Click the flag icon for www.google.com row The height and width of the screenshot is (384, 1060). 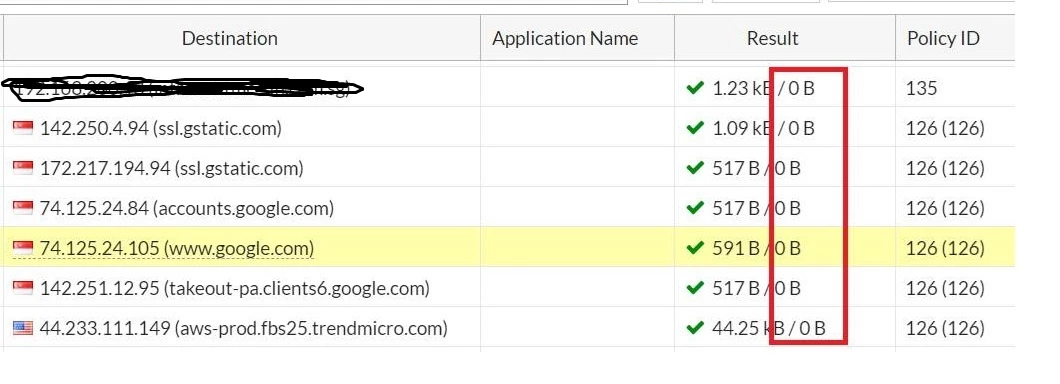pos(22,248)
